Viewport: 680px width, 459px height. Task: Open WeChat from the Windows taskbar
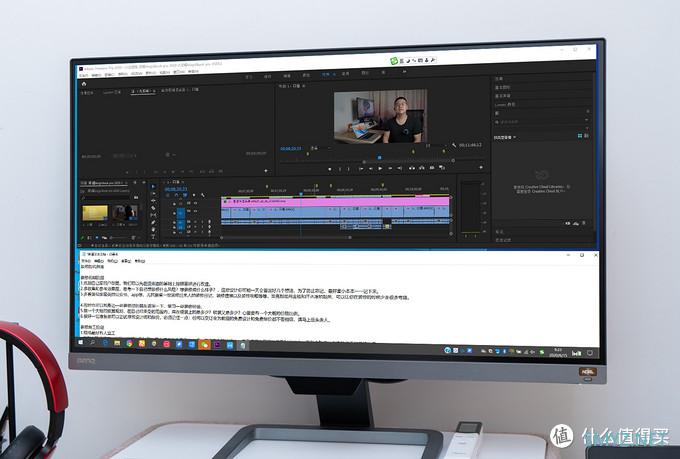(x=204, y=344)
